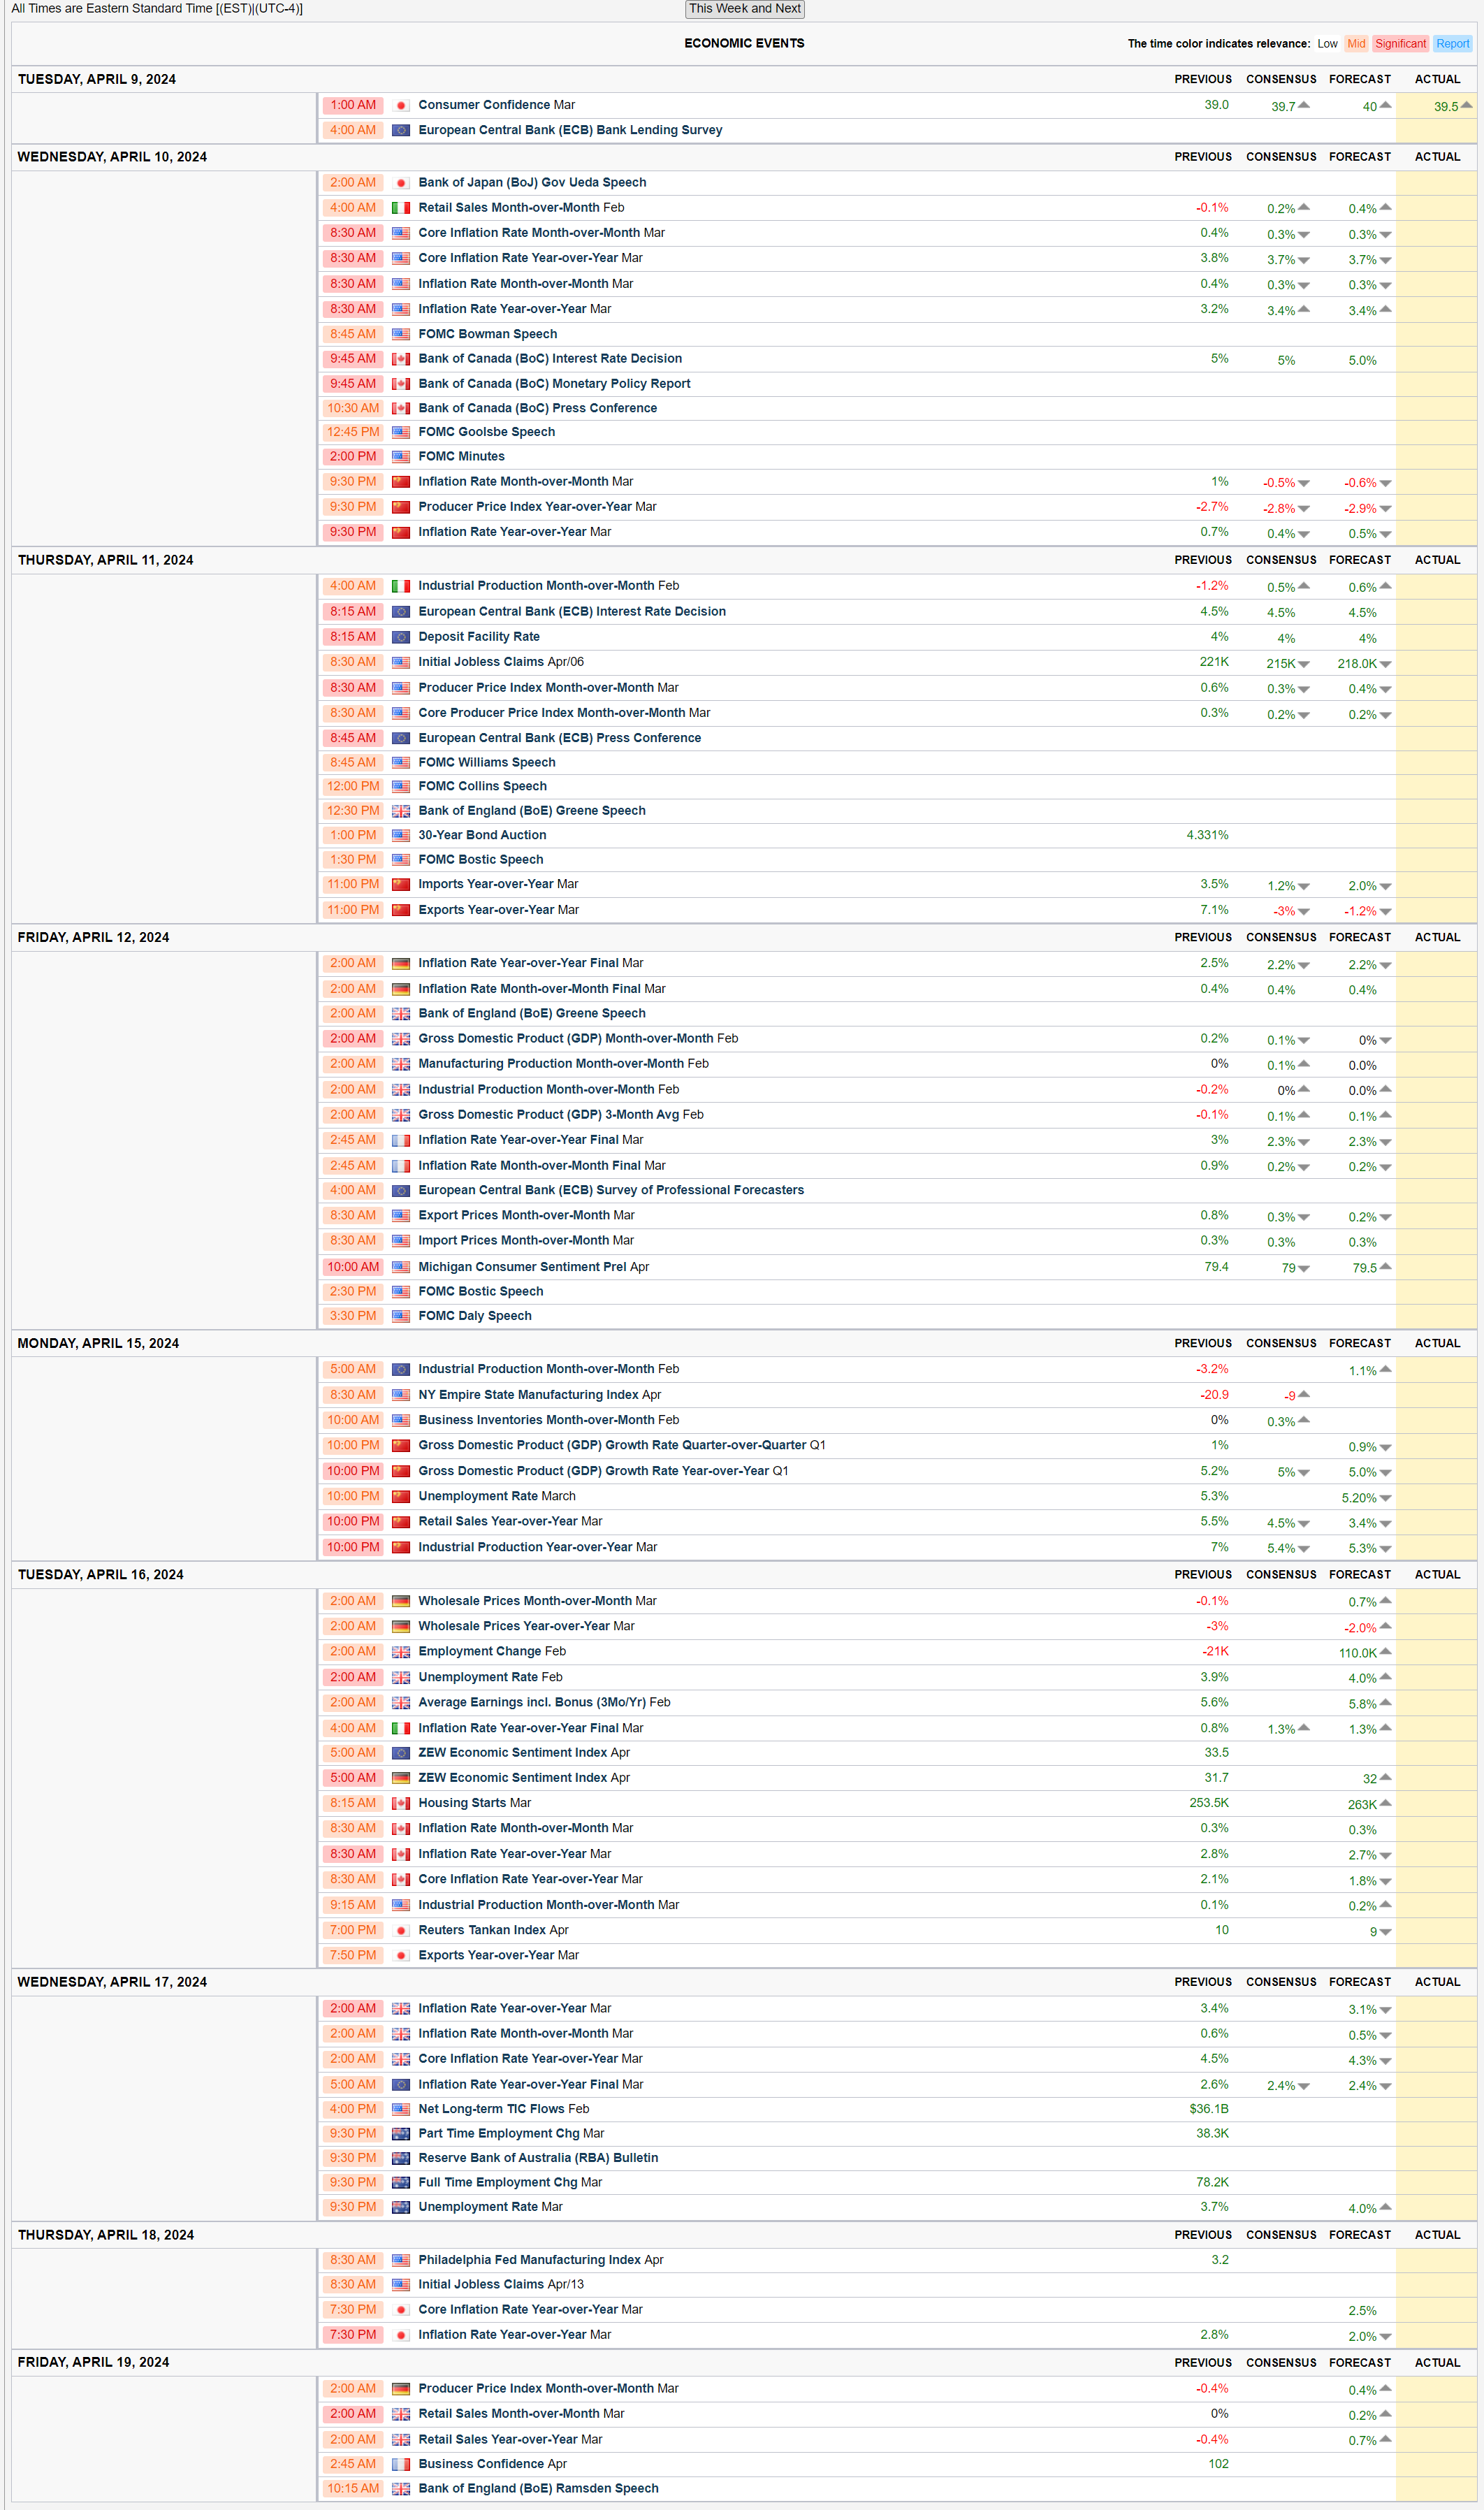The height and width of the screenshot is (2510, 1484).
Task: Click the Mid relevance color legend
Action: pyautogui.click(x=1355, y=44)
